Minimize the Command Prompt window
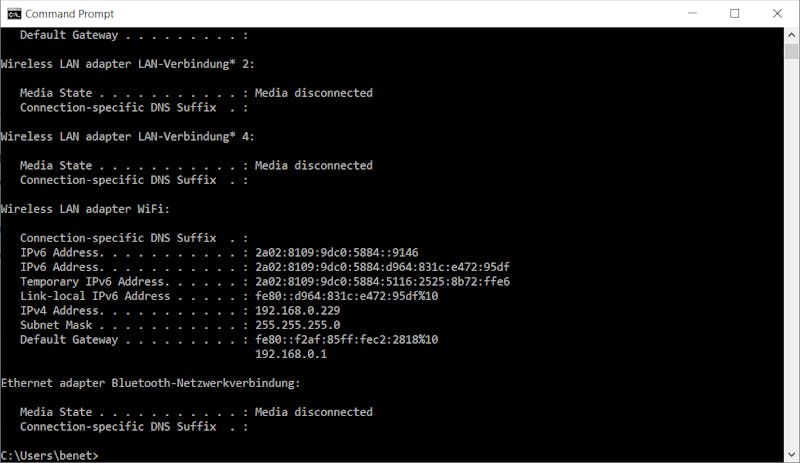The width and height of the screenshot is (800, 463). tap(692, 13)
